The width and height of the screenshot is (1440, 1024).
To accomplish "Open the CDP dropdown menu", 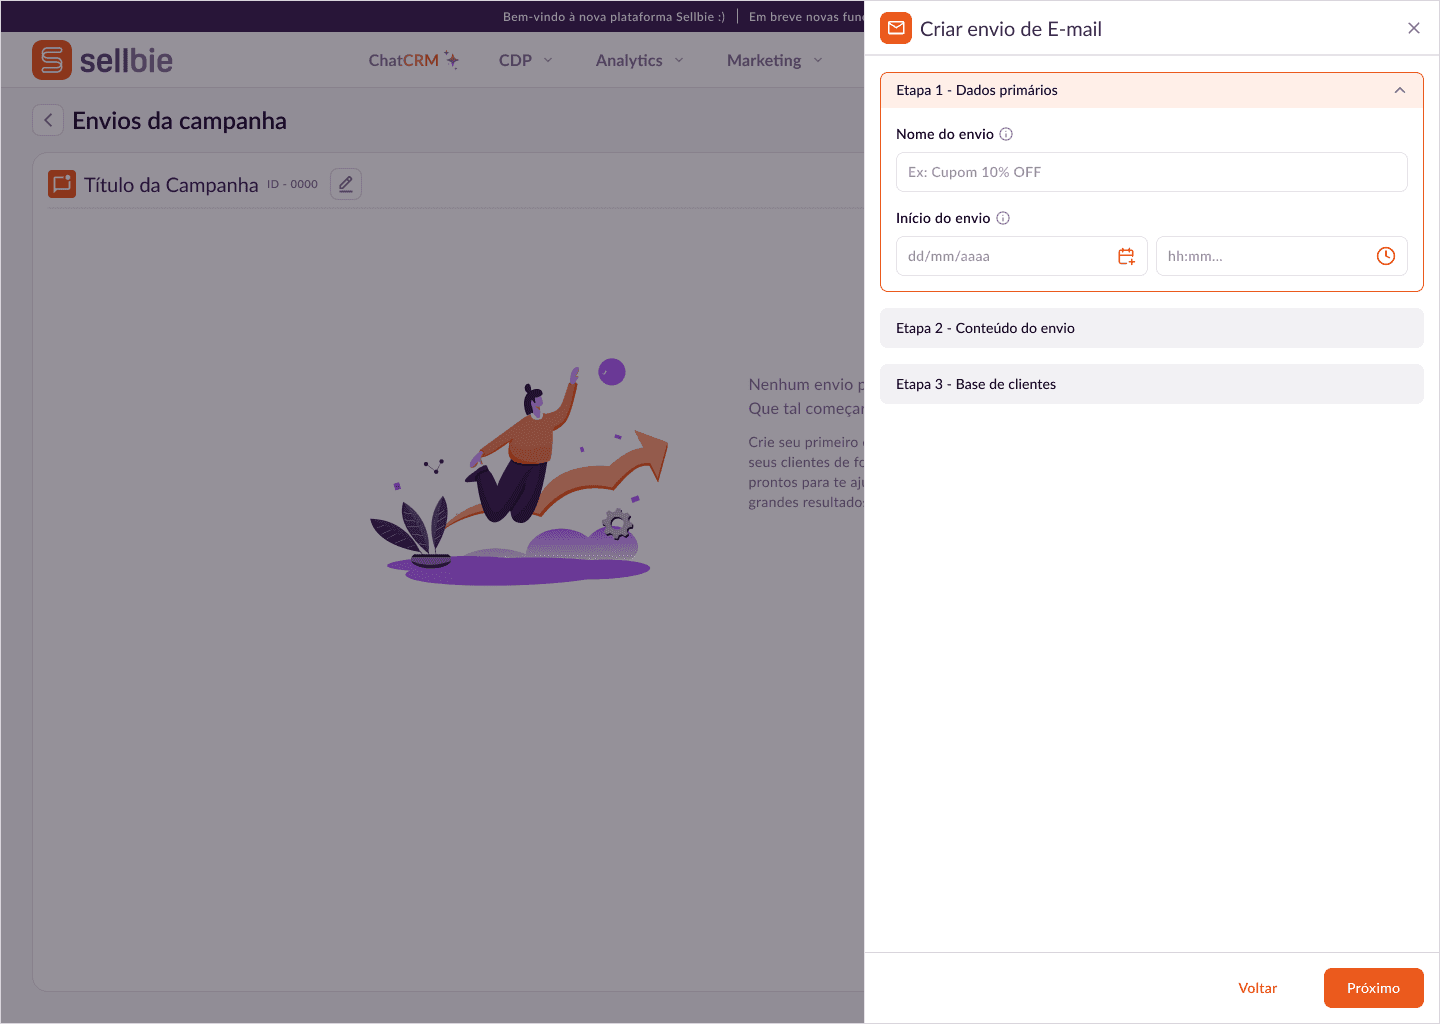I will [x=526, y=60].
